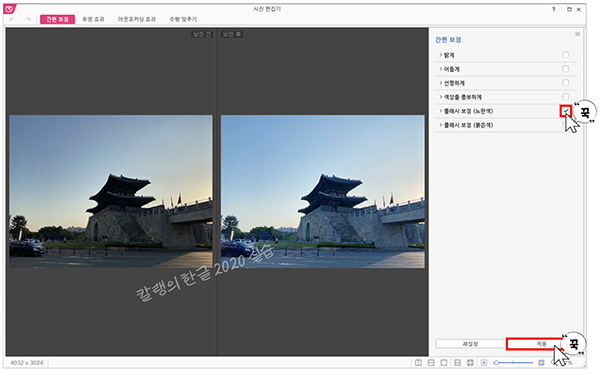Switch to side-by-side comparison view icon

click(418, 362)
